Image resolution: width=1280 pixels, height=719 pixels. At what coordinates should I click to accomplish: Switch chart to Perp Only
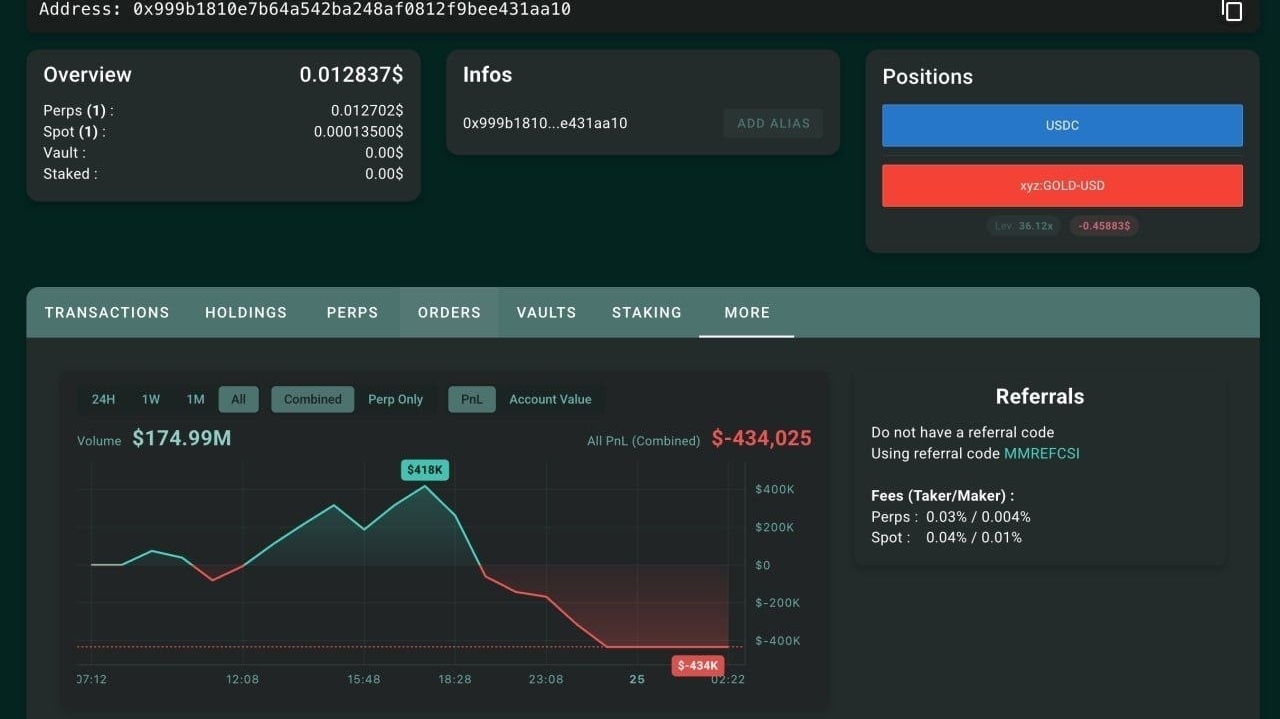point(395,399)
